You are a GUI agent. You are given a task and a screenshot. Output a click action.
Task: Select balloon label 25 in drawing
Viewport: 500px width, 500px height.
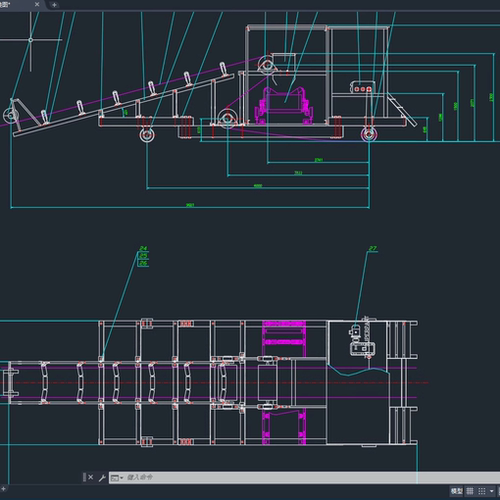143,256
